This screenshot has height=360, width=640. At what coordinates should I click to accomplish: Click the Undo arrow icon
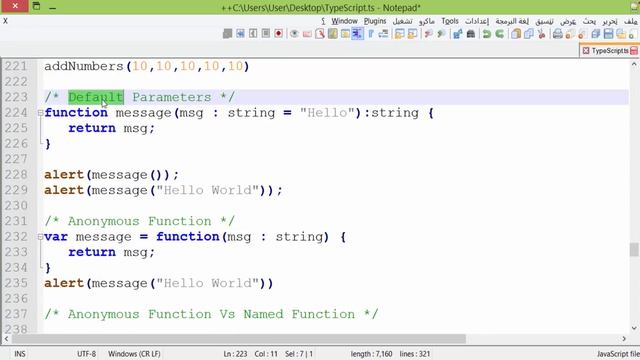(500, 34)
